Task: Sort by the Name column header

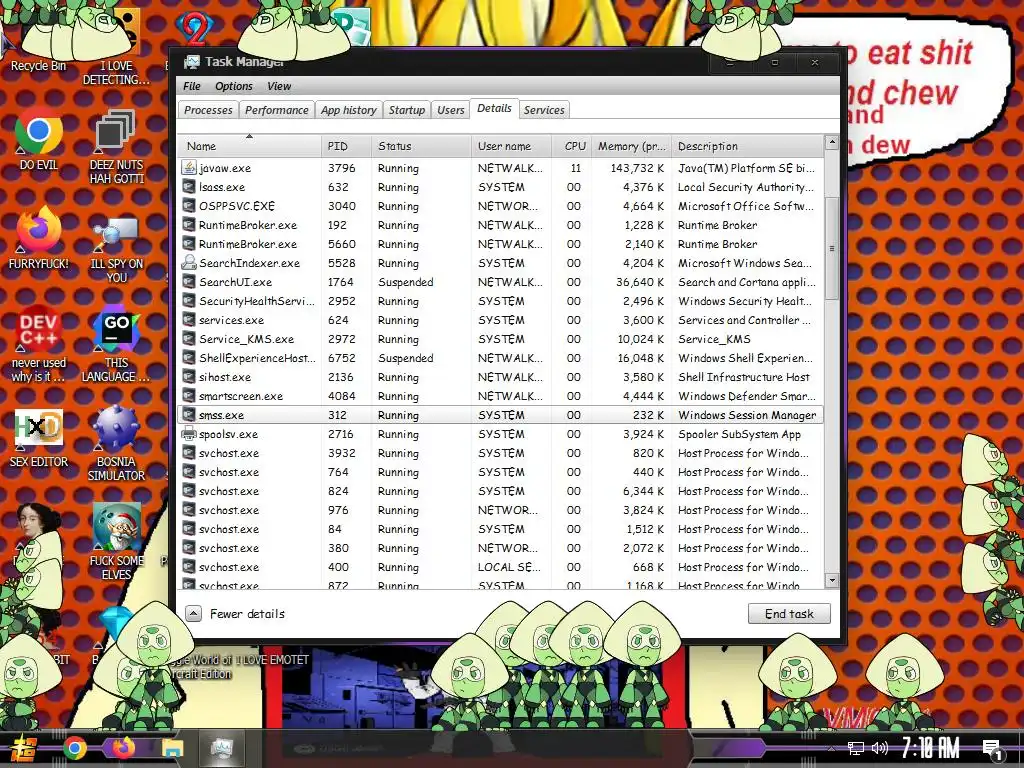Action: click(x=249, y=146)
